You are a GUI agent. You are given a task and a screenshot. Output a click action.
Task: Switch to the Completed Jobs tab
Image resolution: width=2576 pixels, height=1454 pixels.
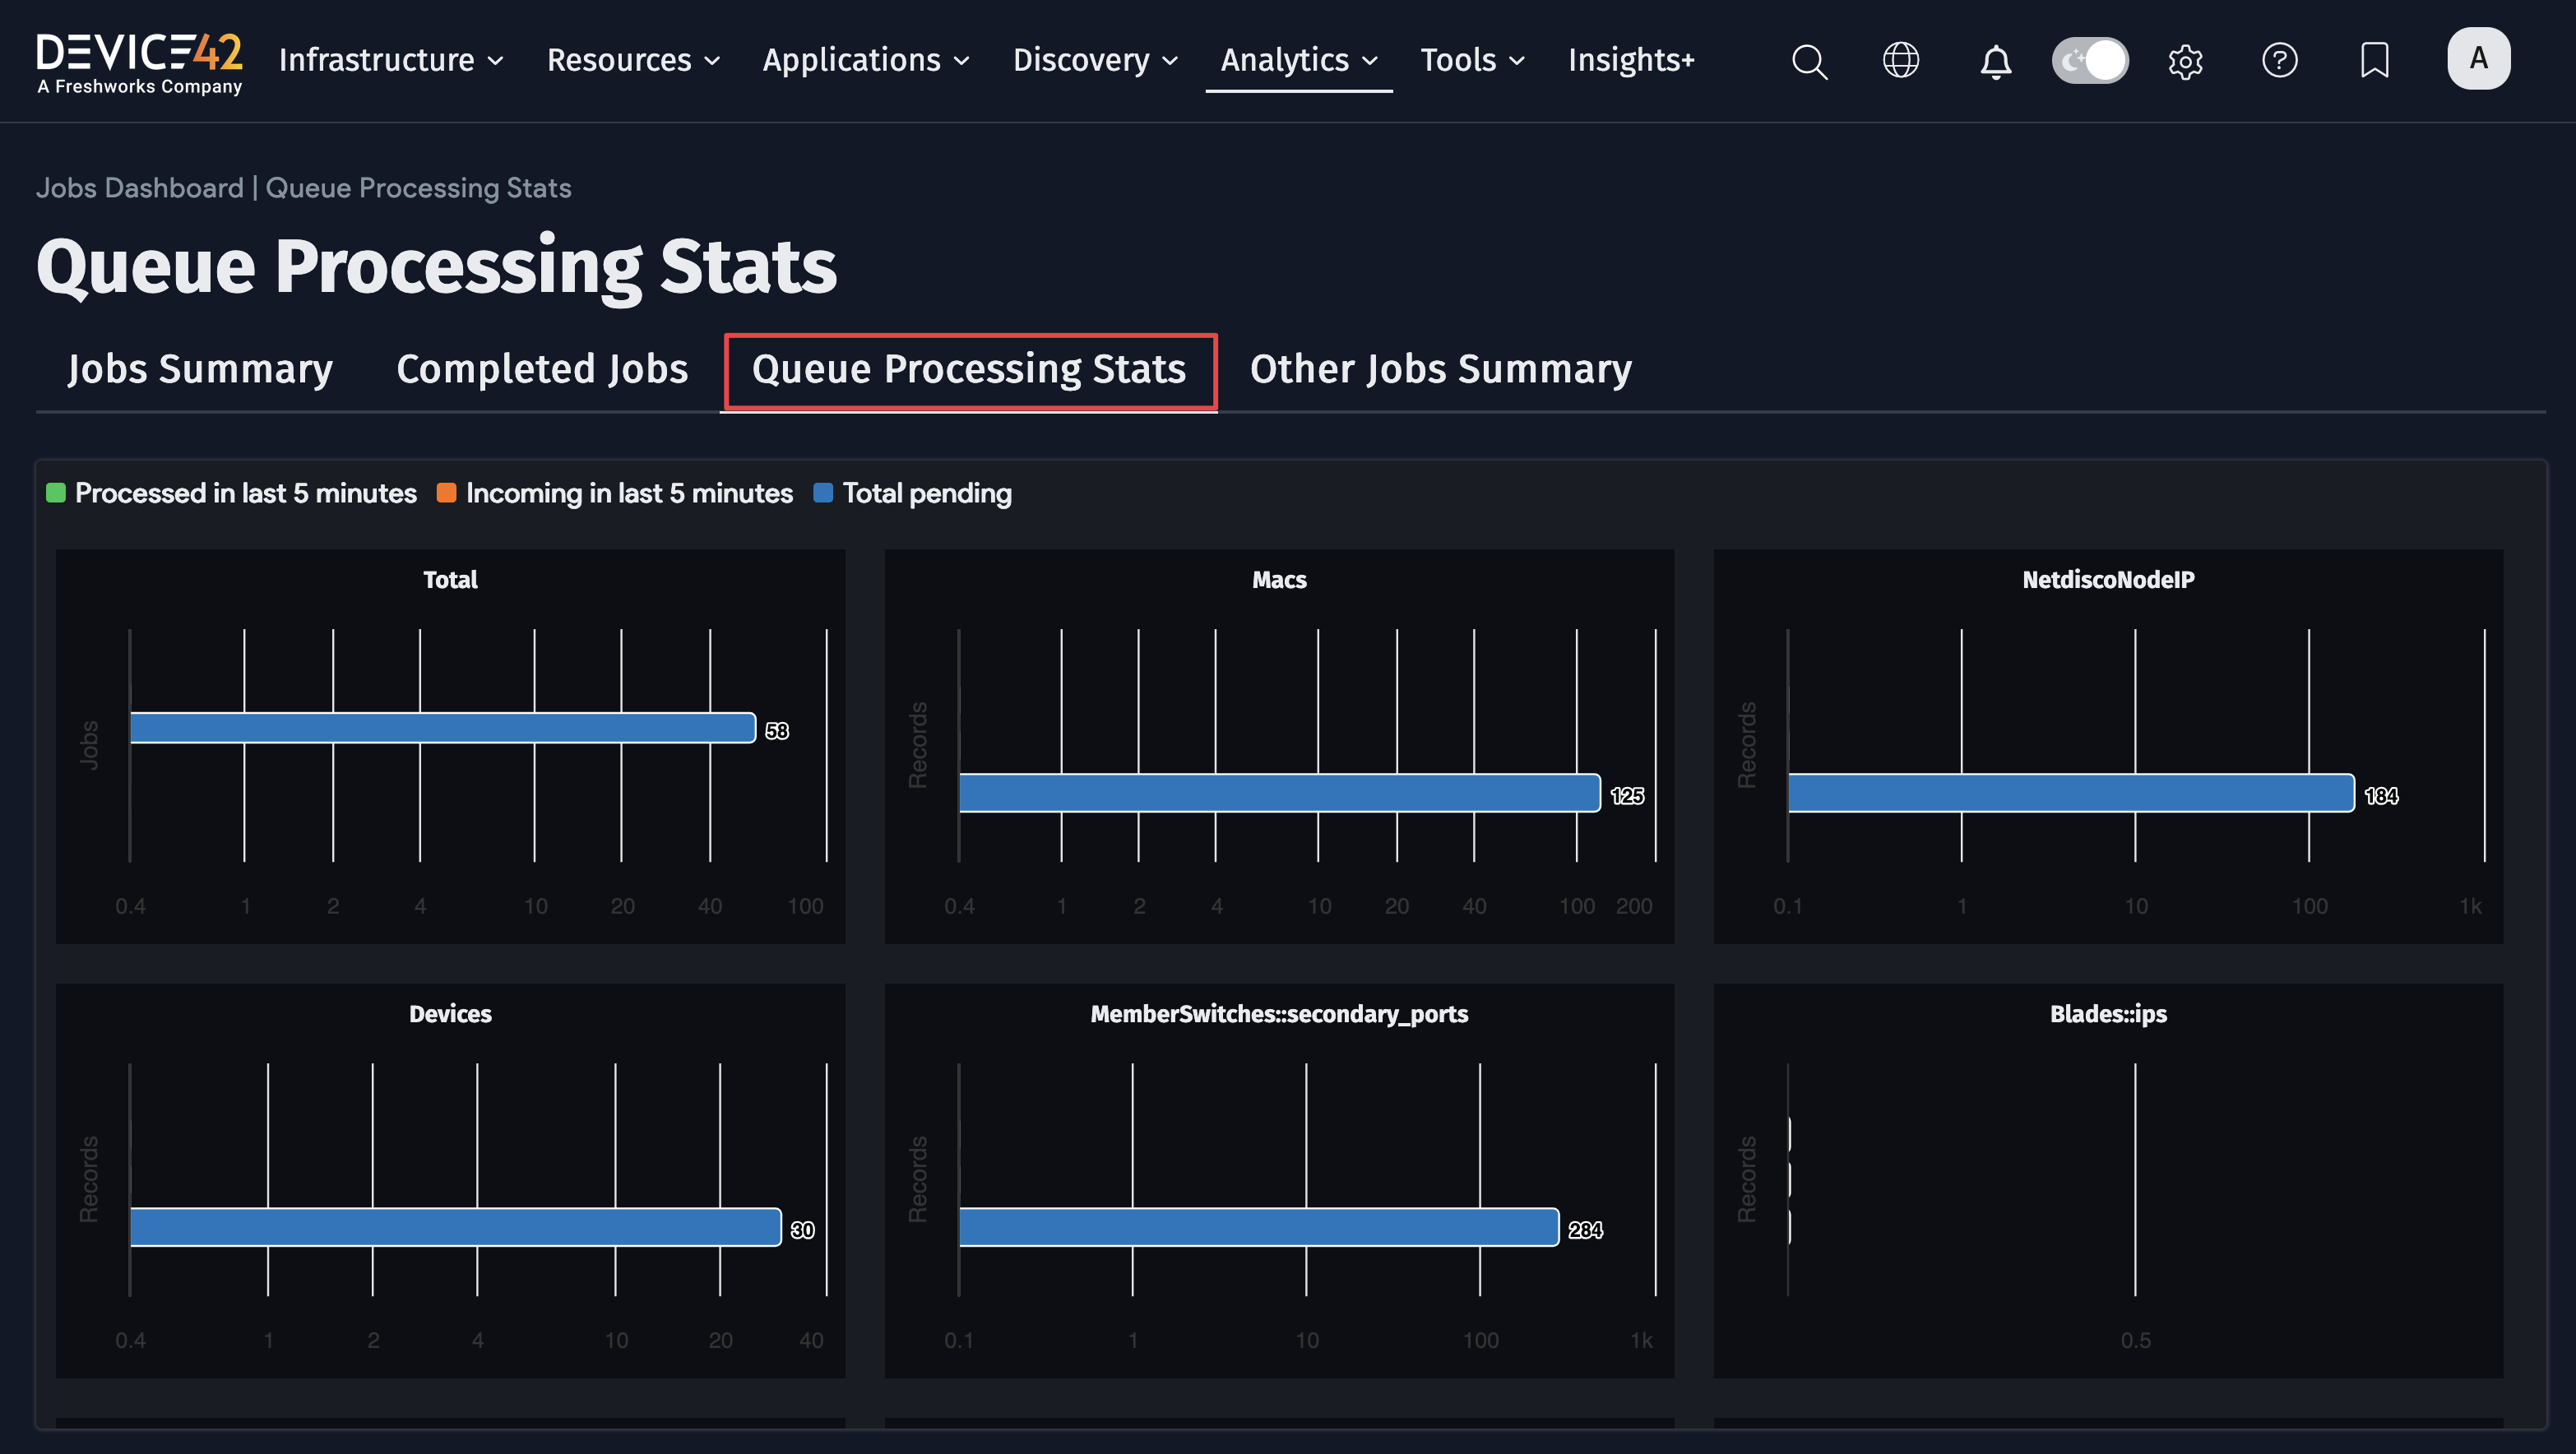tap(542, 369)
